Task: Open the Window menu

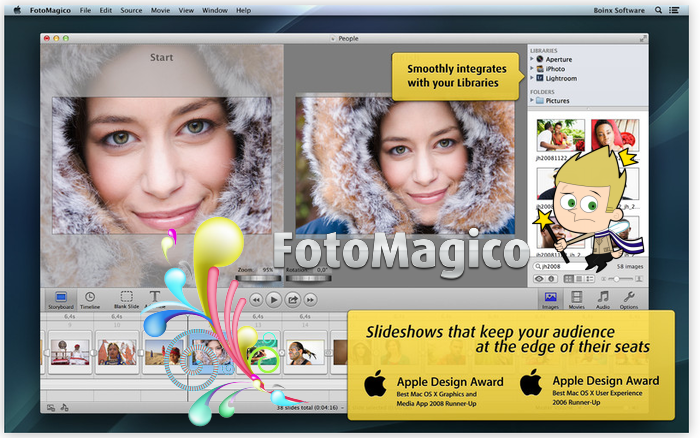Action: click(215, 10)
